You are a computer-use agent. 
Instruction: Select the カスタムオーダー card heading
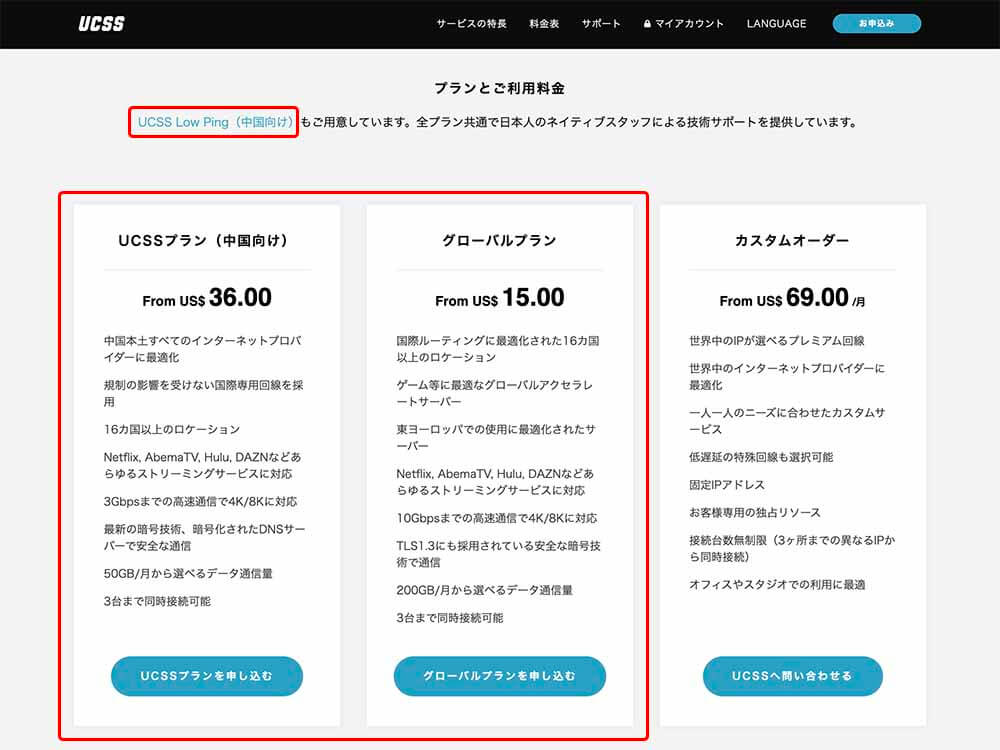[792, 240]
